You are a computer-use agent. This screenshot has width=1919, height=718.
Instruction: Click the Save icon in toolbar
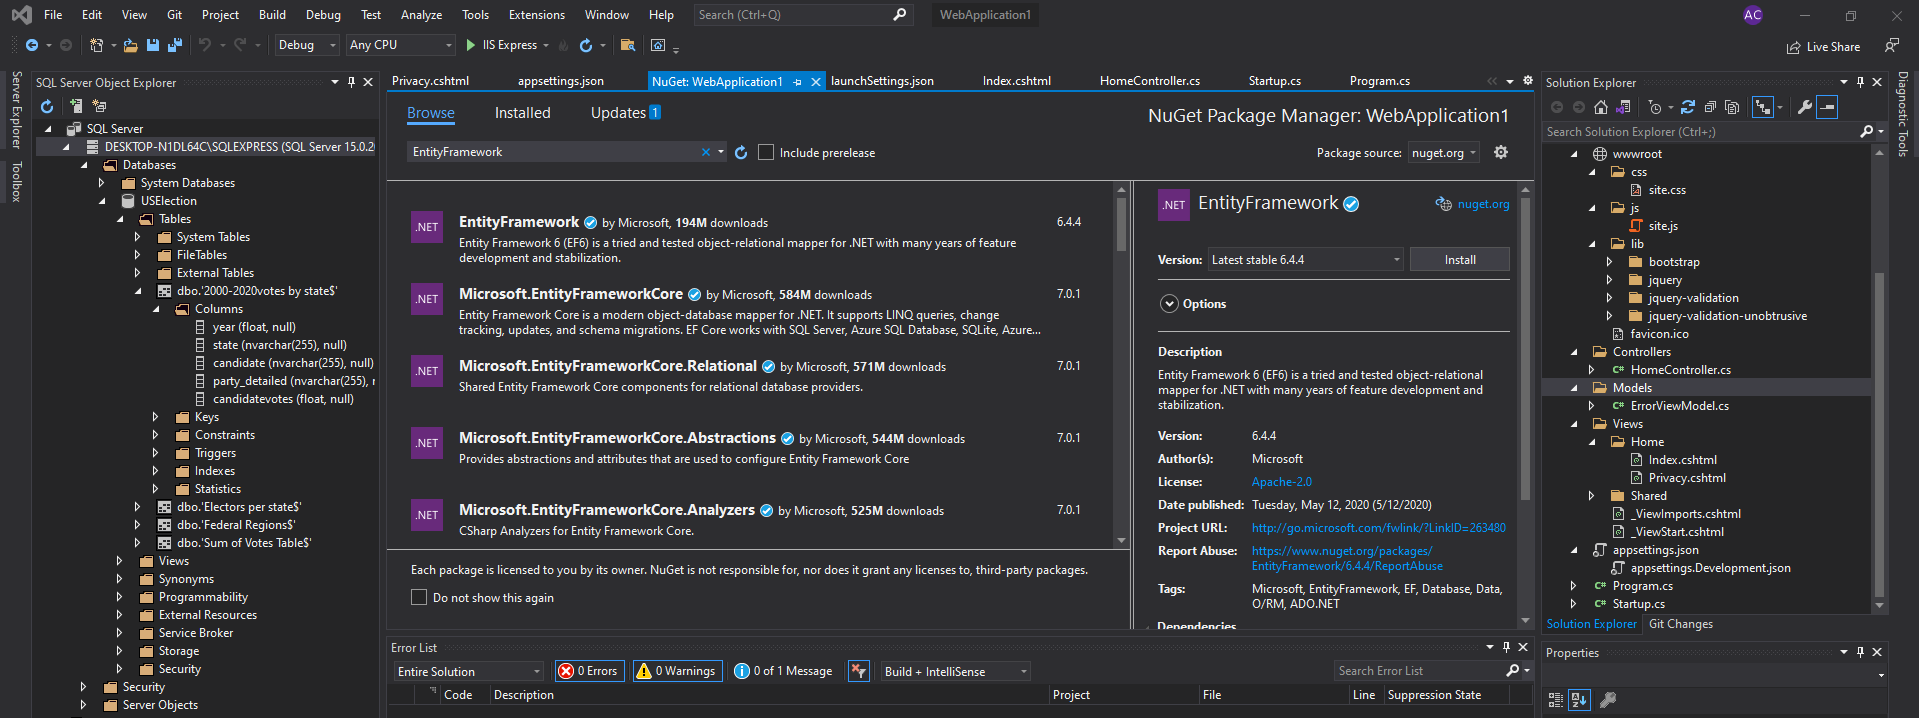(153, 45)
